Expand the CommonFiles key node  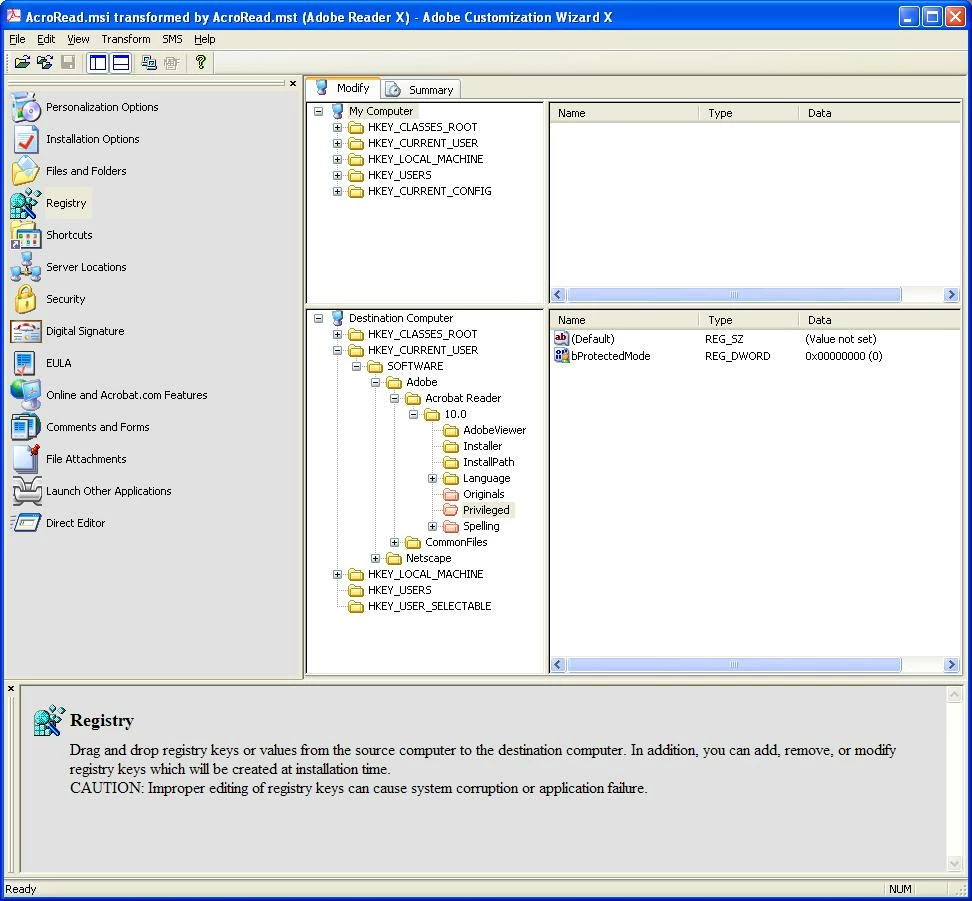tap(394, 542)
